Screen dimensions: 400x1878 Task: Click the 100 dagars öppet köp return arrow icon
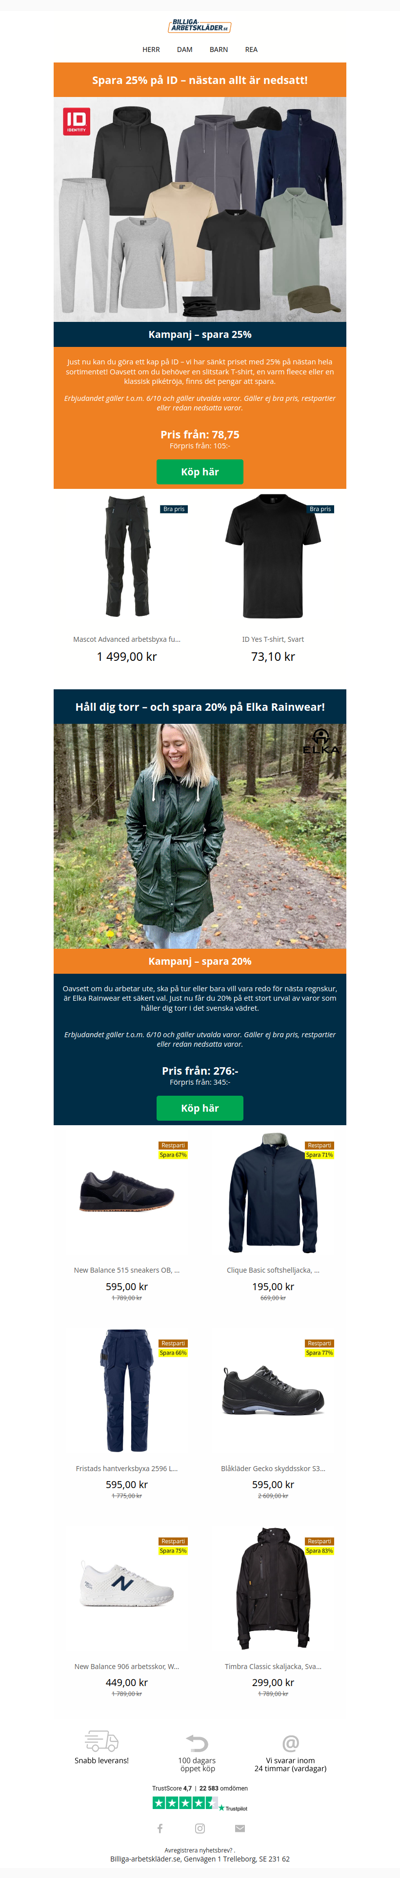point(197,1743)
